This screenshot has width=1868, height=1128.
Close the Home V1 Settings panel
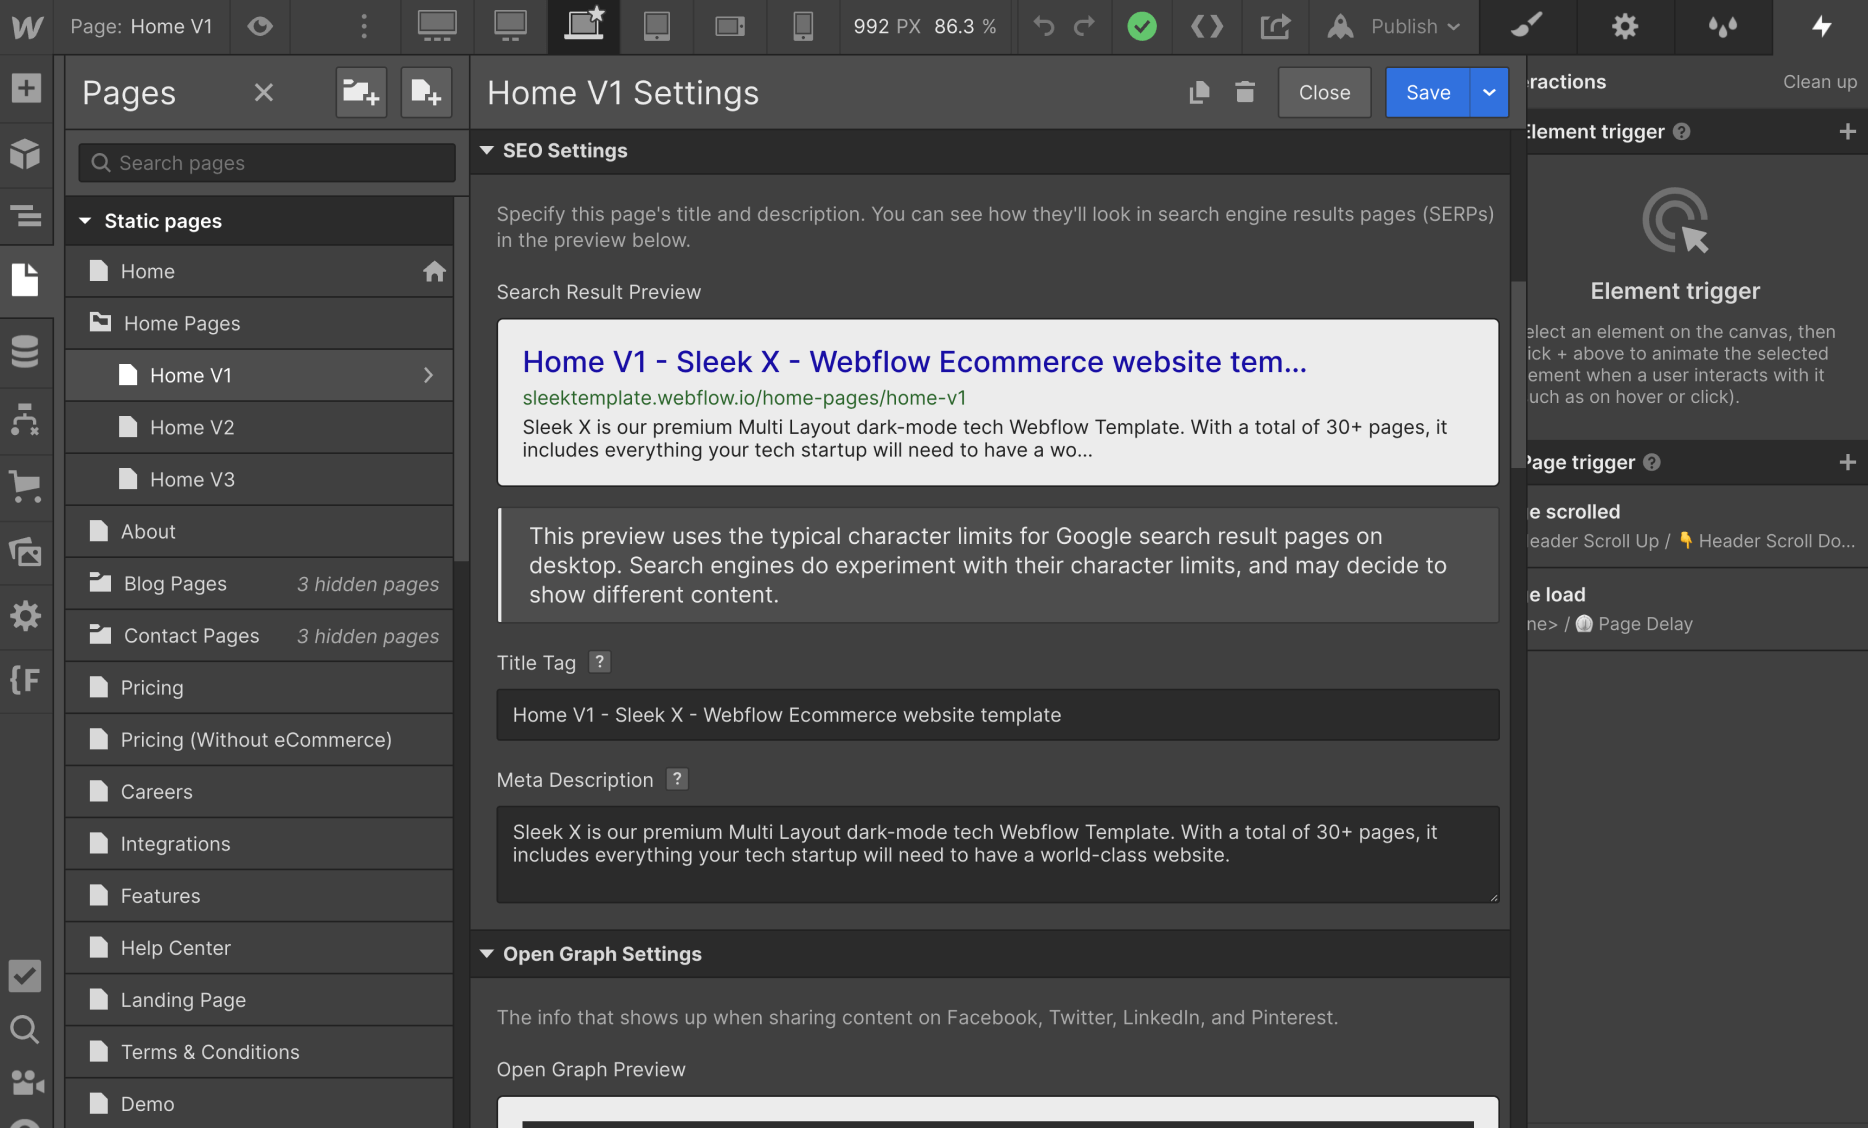pos(1324,92)
